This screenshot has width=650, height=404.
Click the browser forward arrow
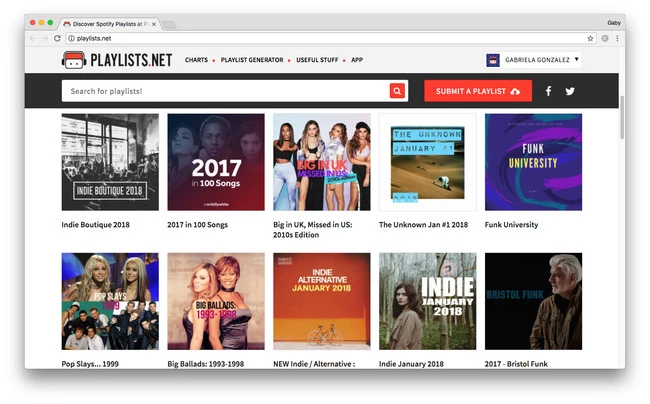click(x=44, y=38)
